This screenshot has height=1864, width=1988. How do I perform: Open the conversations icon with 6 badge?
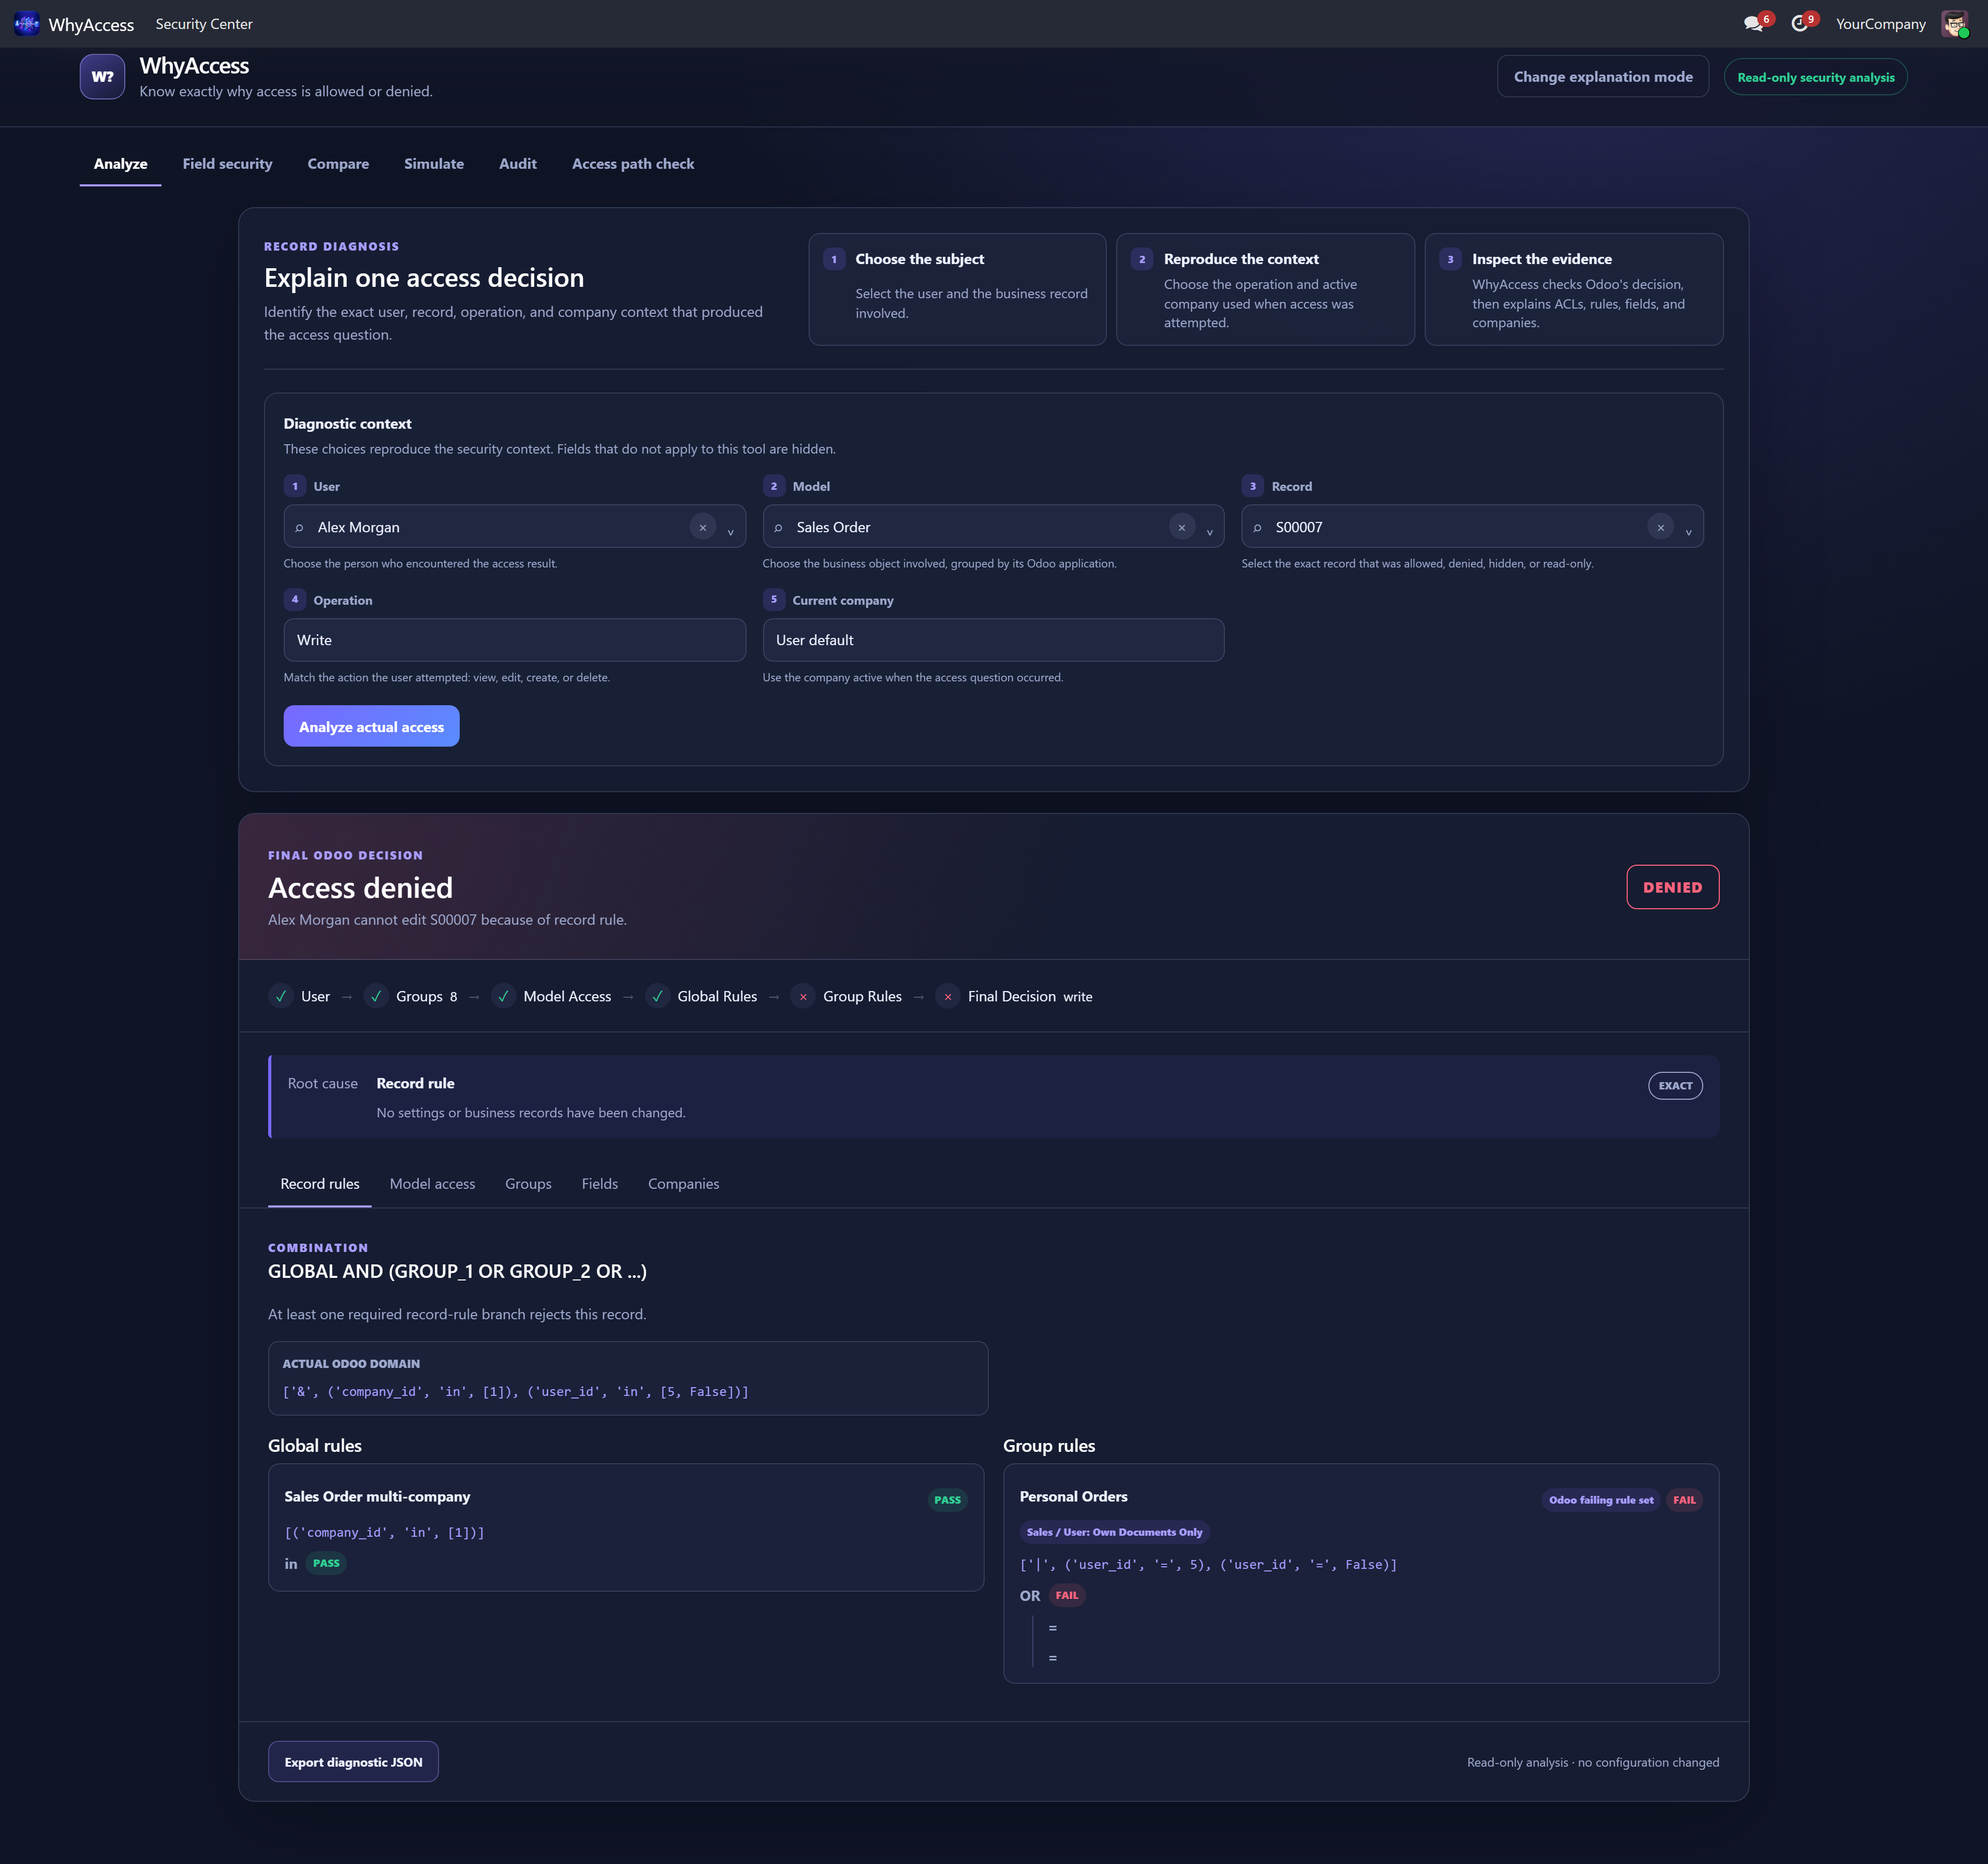click(x=1755, y=23)
